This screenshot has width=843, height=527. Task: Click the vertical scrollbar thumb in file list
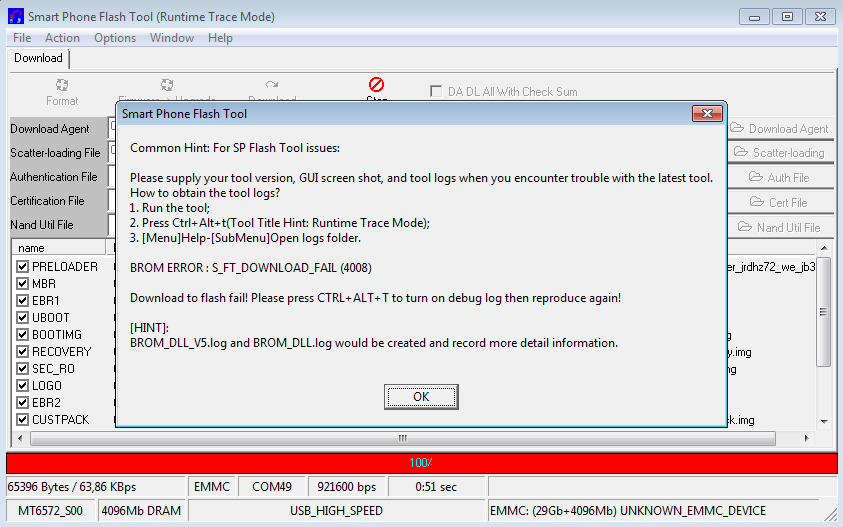824,312
